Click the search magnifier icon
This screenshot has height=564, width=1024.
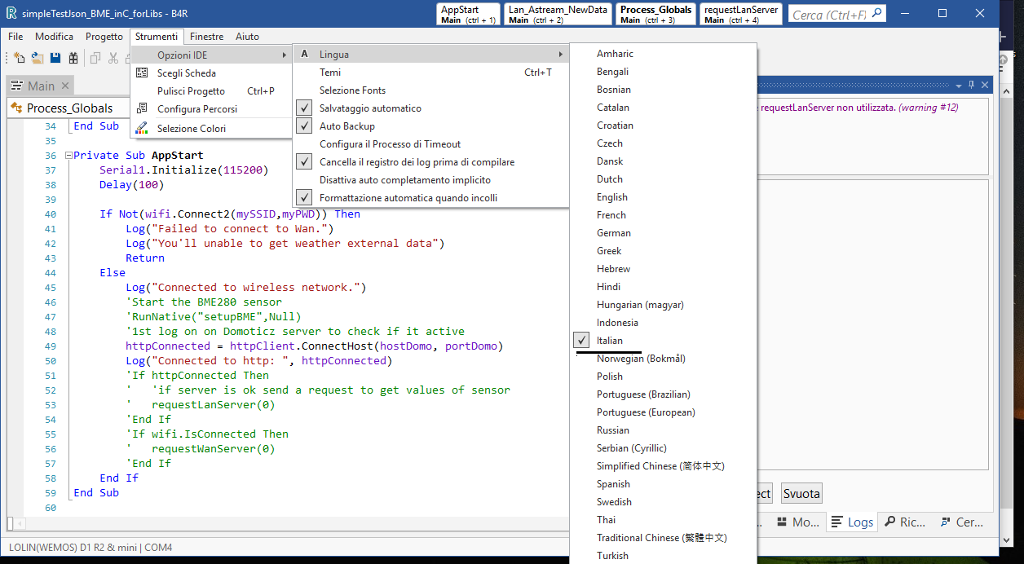pos(877,14)
